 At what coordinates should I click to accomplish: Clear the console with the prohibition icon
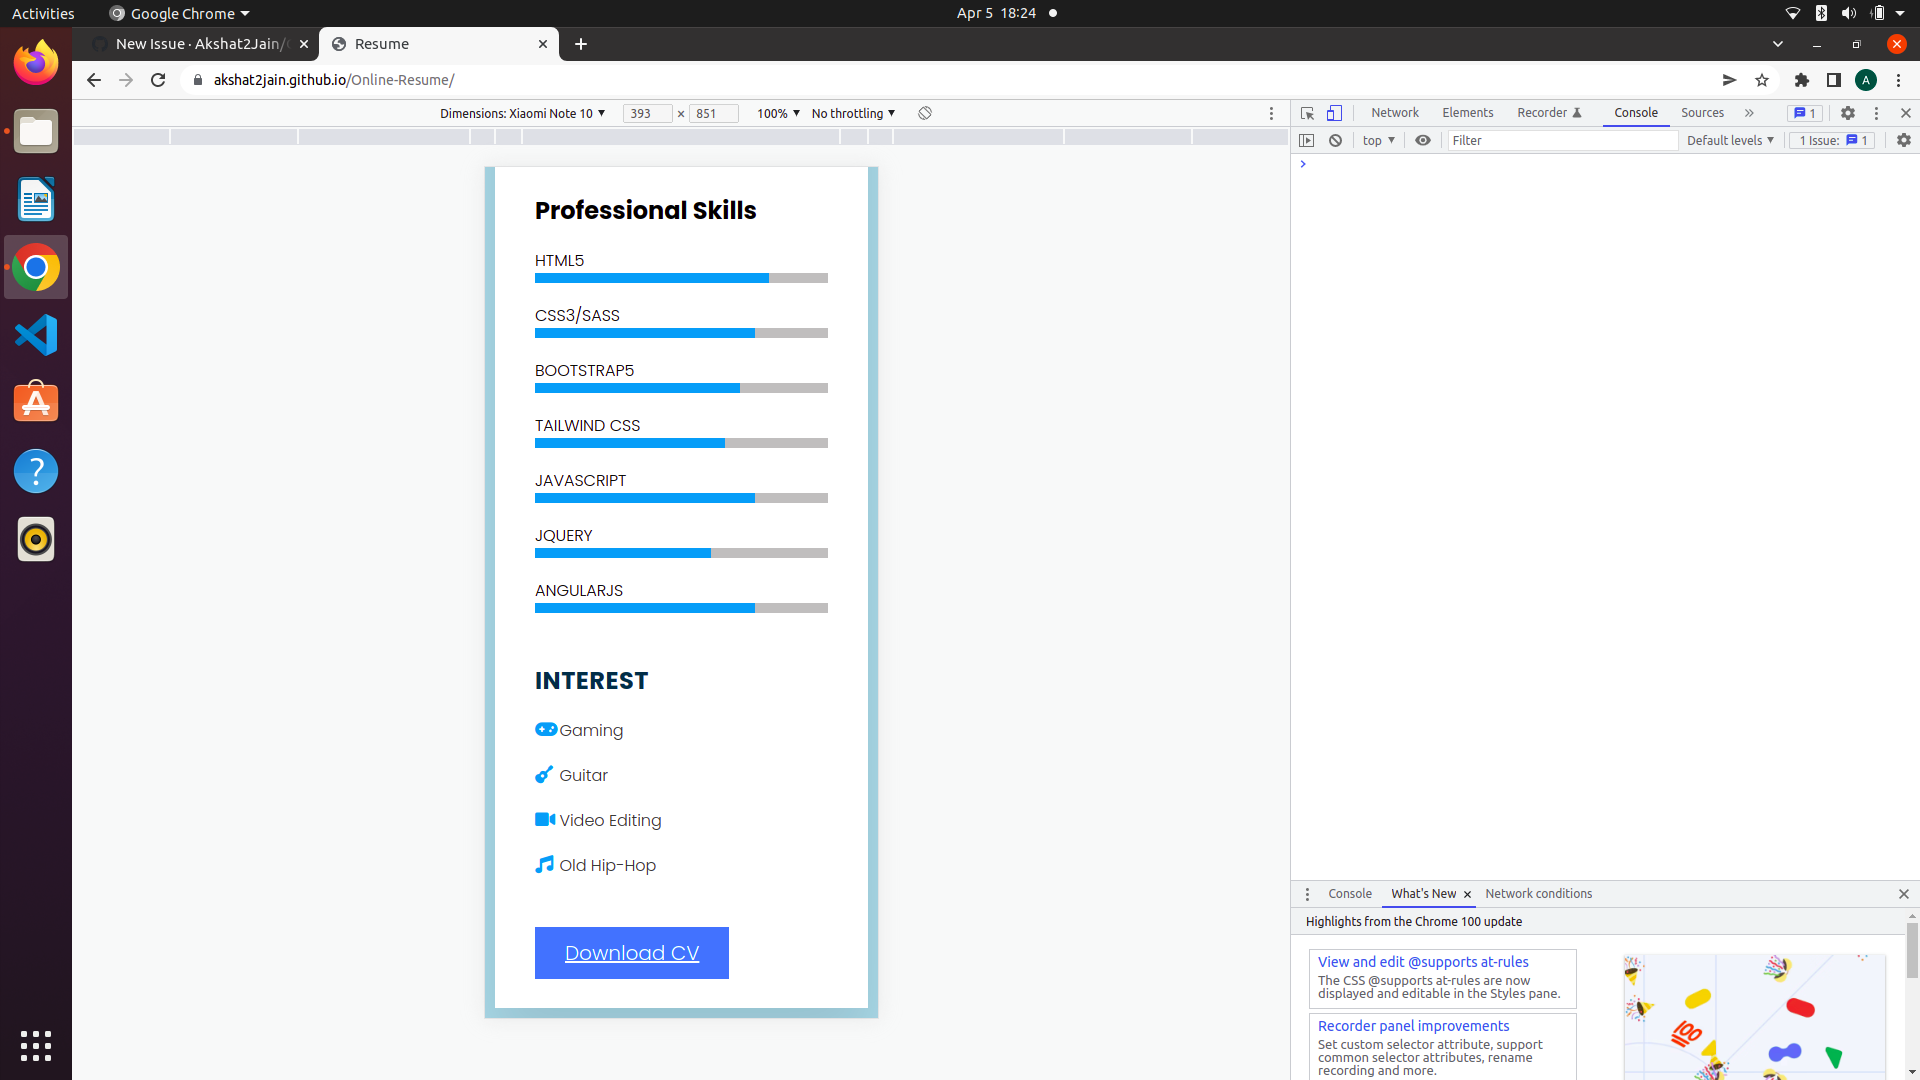tap(1336, 140)
